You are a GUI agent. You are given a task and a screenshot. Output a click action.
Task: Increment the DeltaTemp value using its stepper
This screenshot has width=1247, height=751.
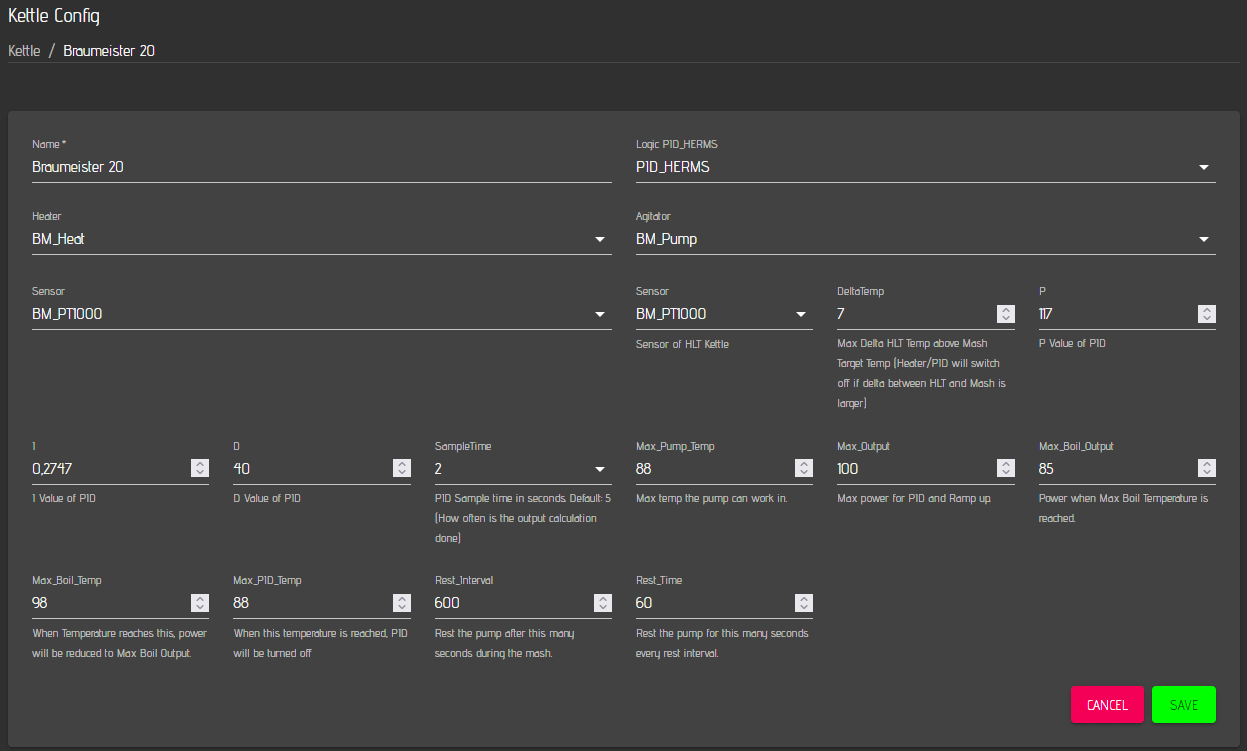pos(1006,310)
